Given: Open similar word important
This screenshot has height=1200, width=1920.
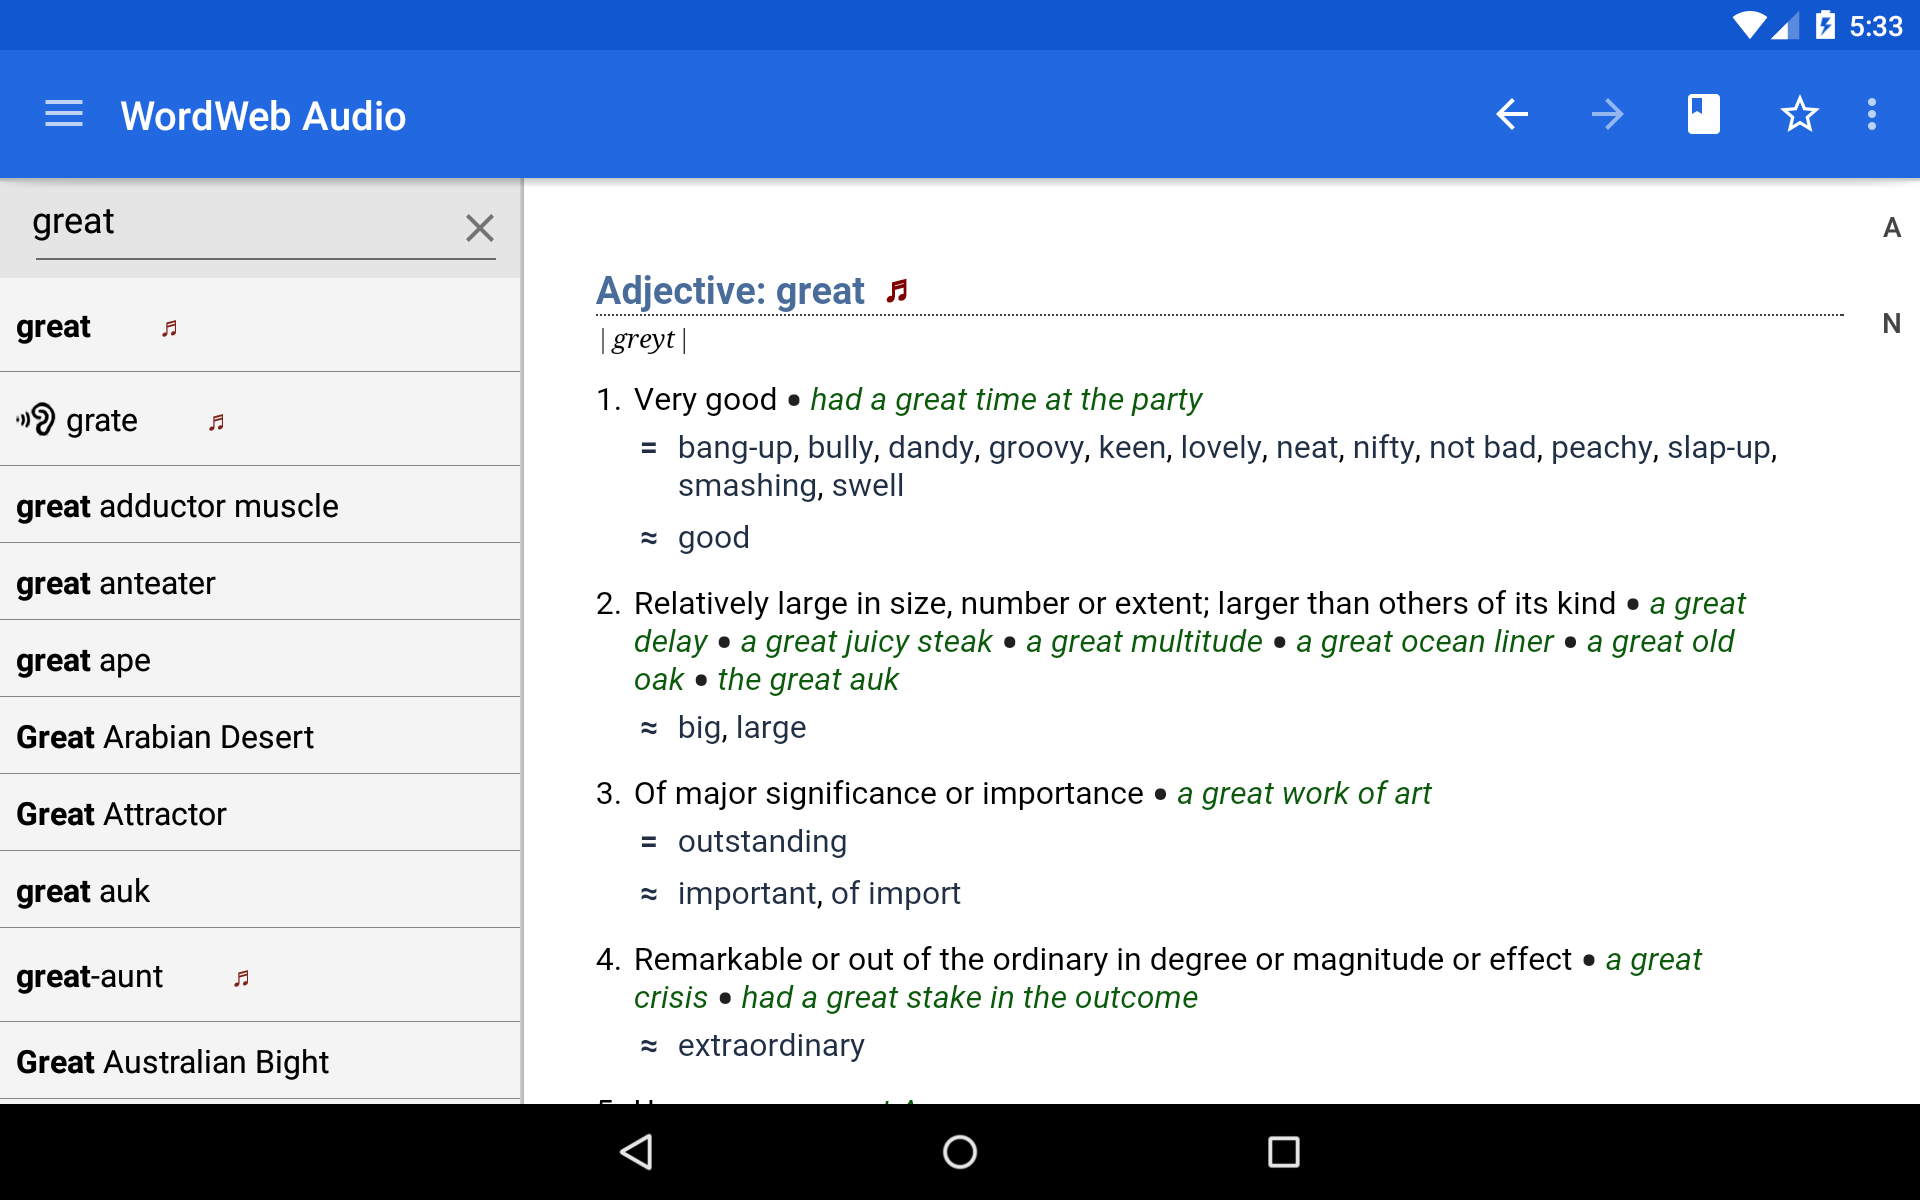Looking at the screenshot, I should (746, 894).
